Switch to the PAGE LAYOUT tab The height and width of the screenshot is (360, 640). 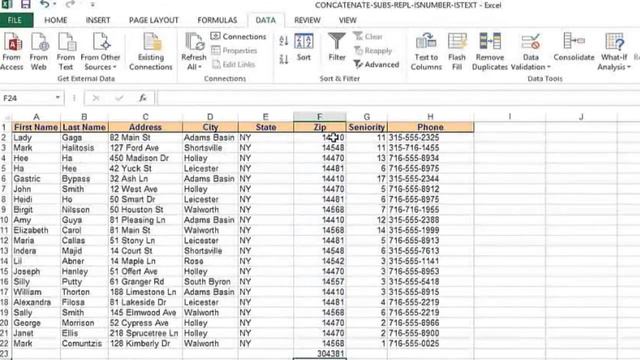[x=153, y=20]
